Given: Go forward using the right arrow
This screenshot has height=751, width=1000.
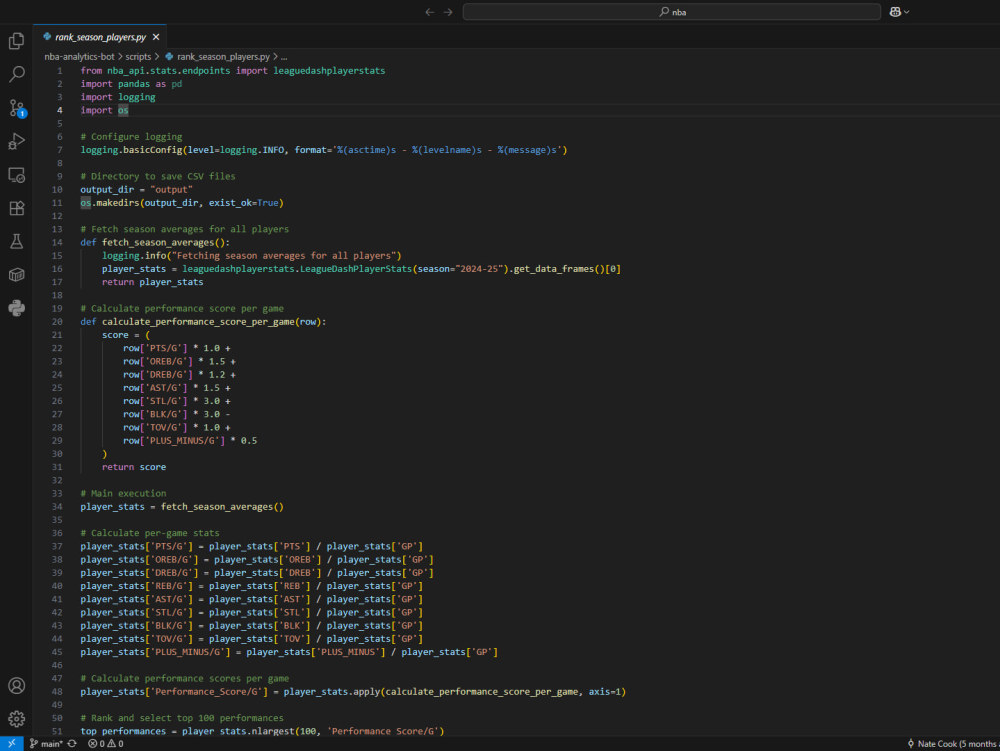Looking at the screenshot, I should [448, 12].
